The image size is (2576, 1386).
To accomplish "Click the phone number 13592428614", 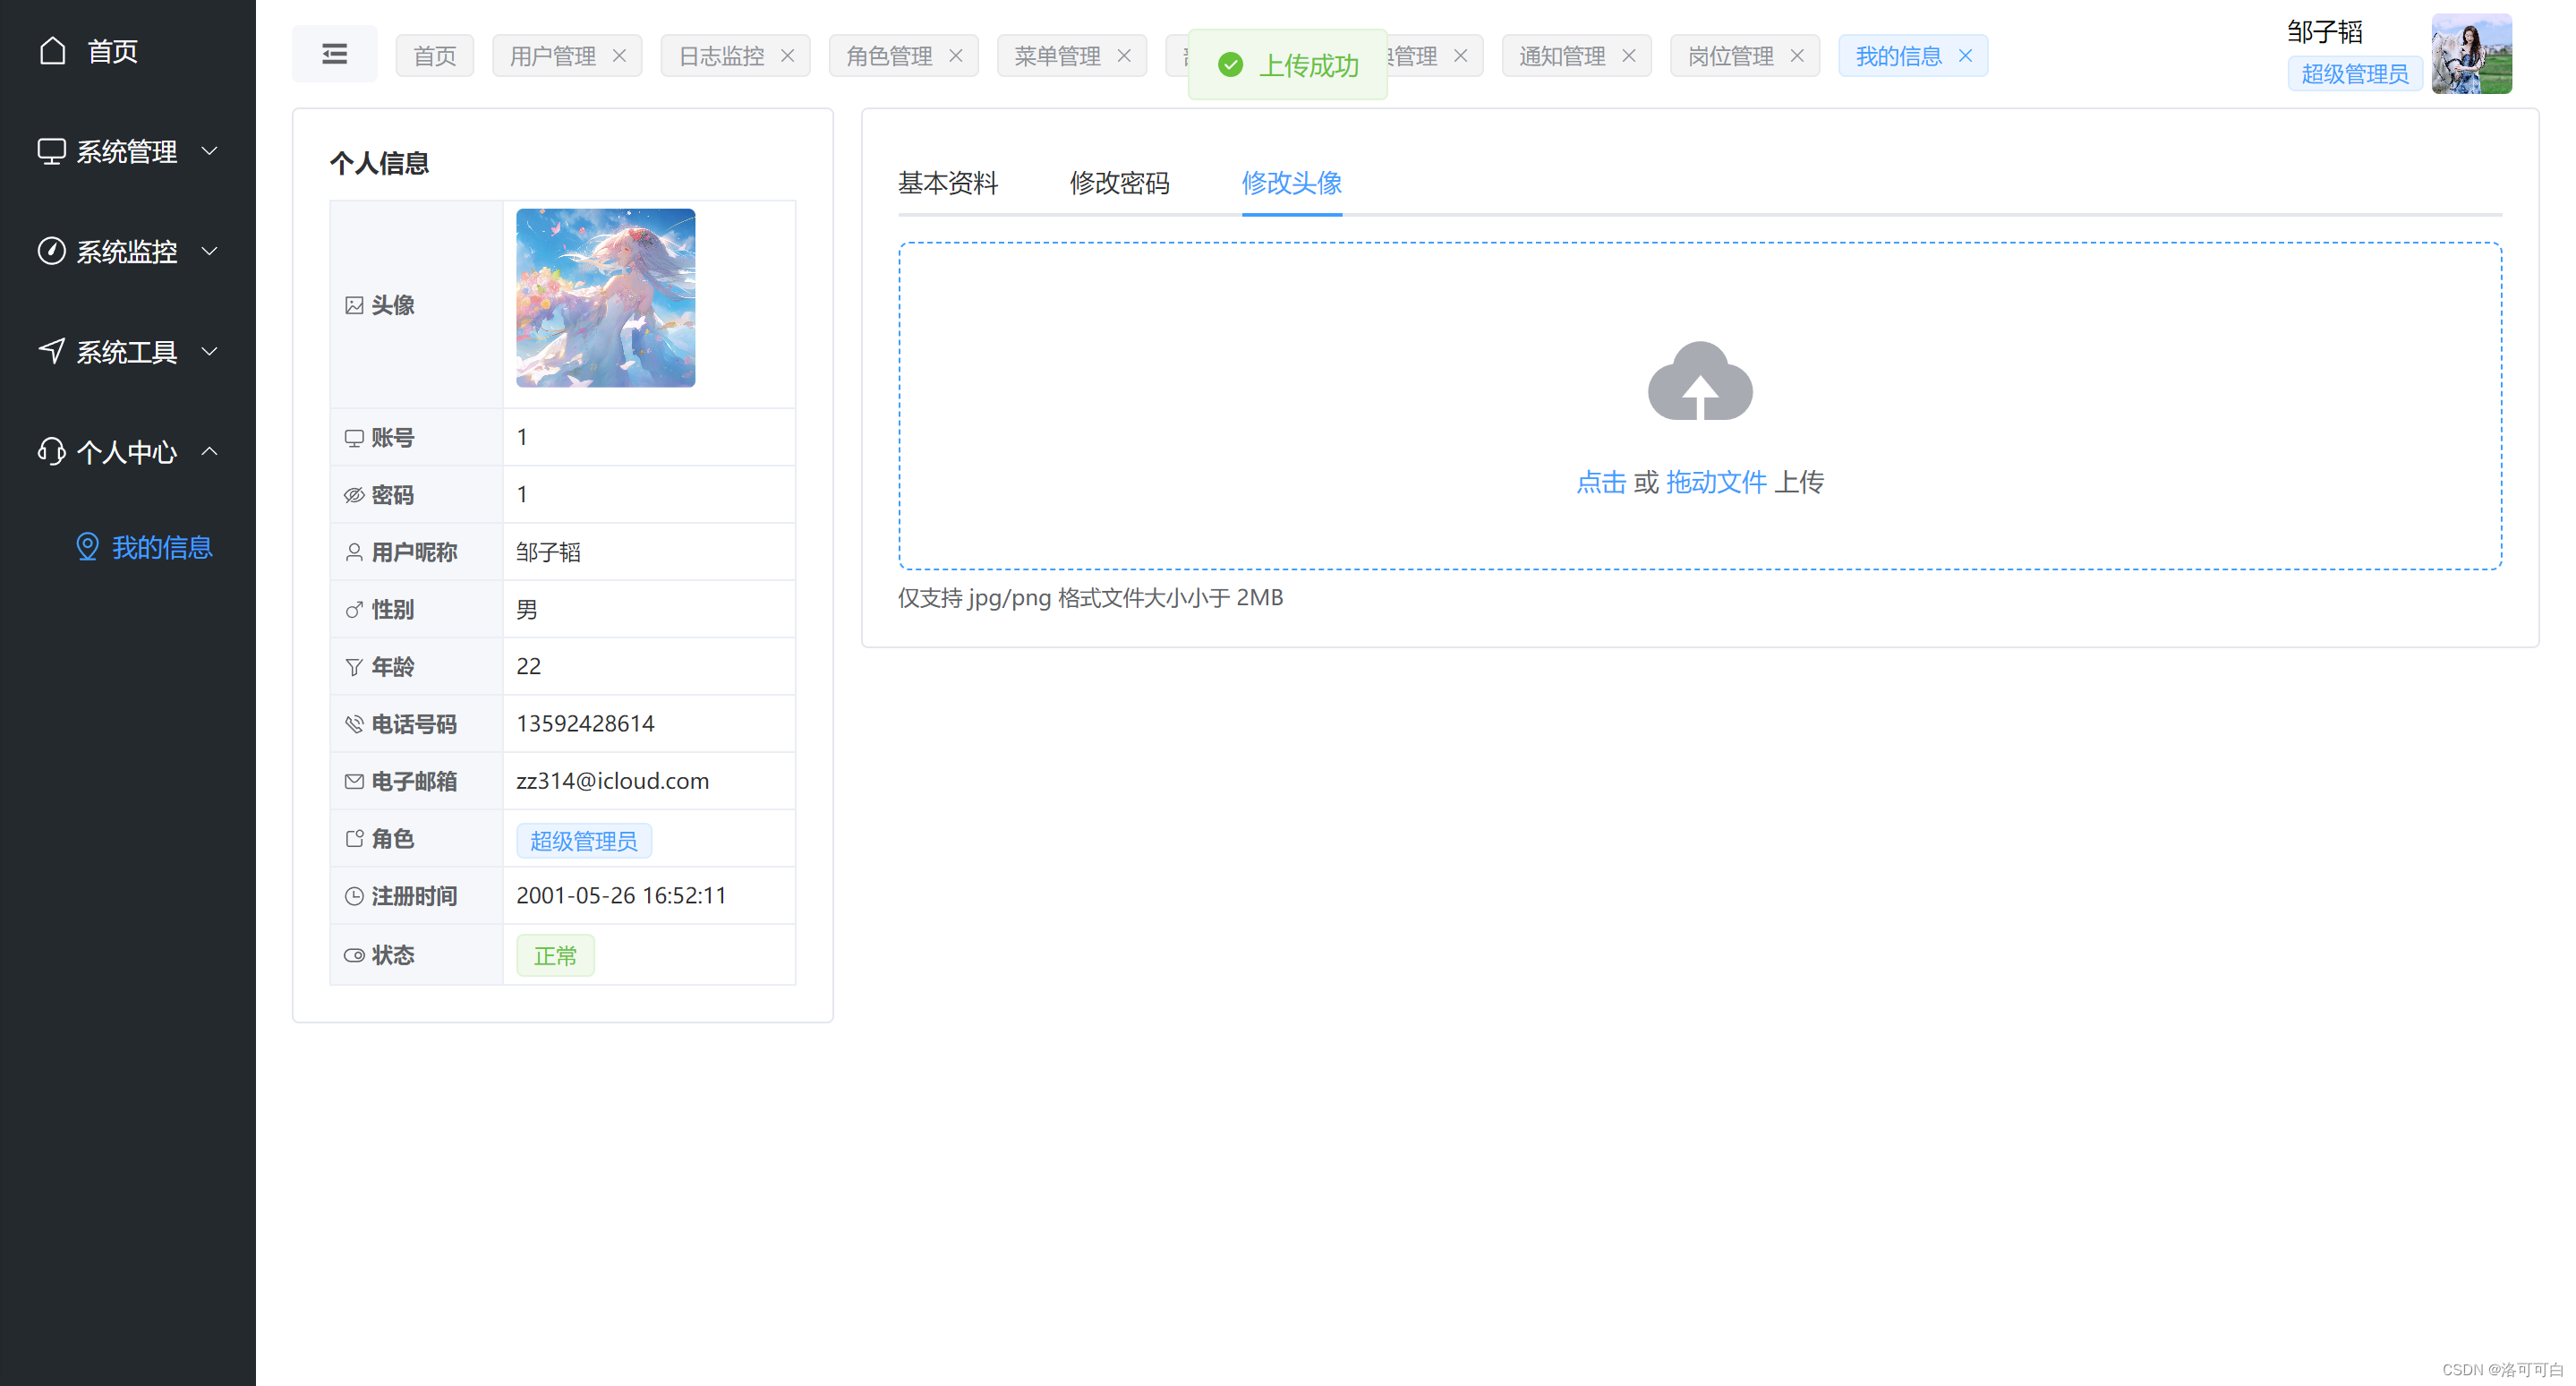I will (x=585, y=724).
